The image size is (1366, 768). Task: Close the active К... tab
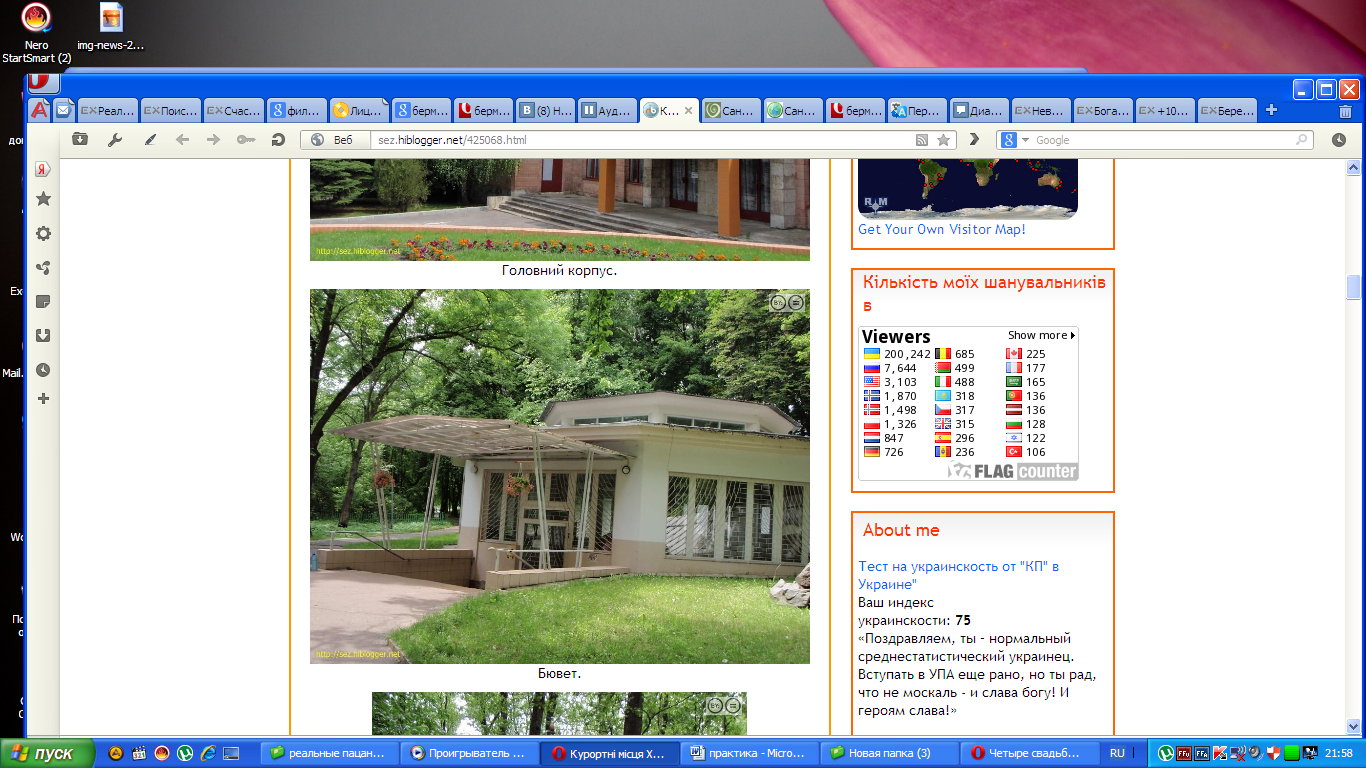click(x=688, y=111)
